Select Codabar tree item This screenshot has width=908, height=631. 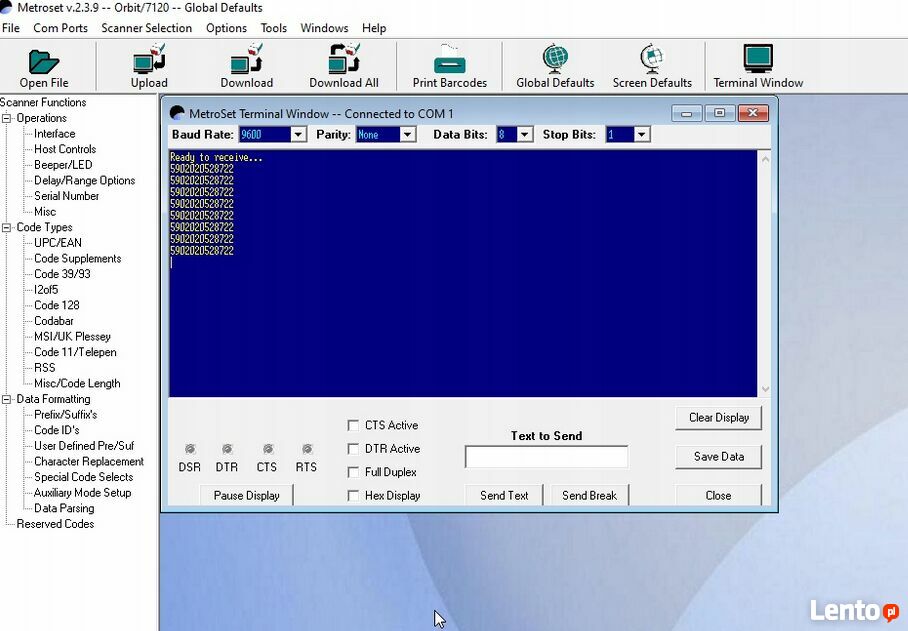click(54, 321)
